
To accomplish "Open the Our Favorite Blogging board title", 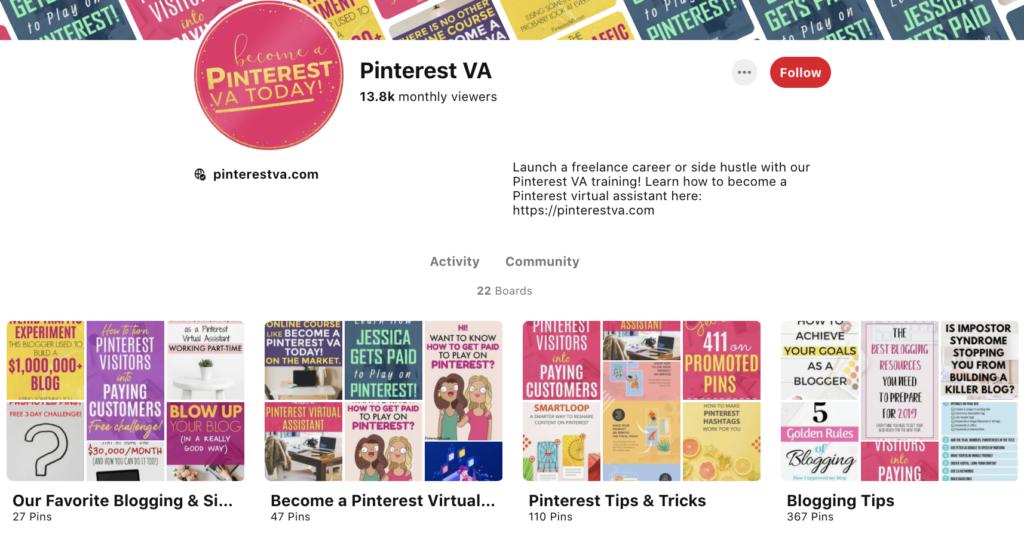I will [123, 500].
